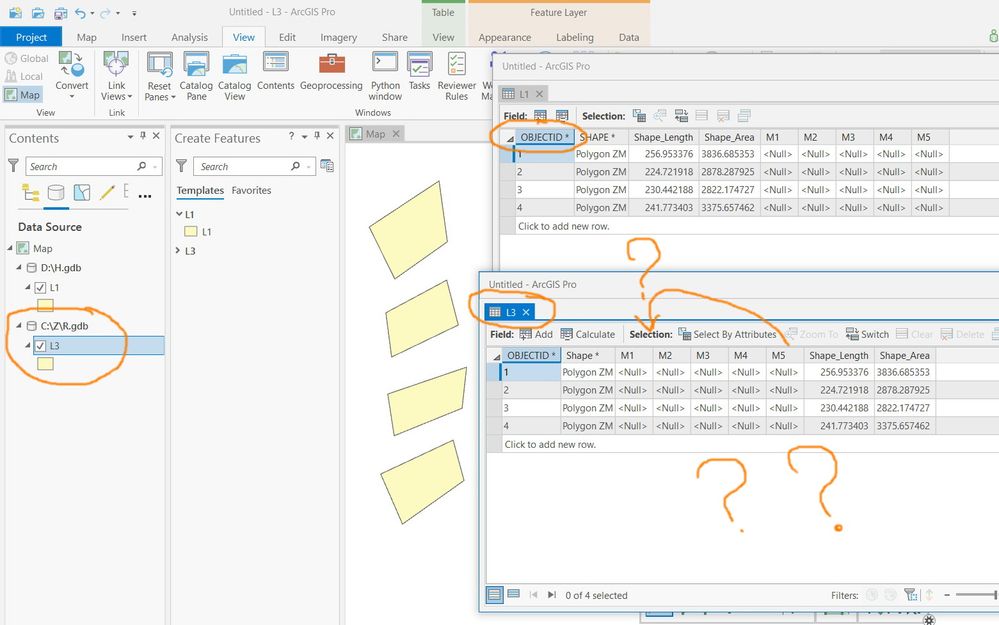Click List By Data Source icon

pyautogui.click(x=56, y=193)
